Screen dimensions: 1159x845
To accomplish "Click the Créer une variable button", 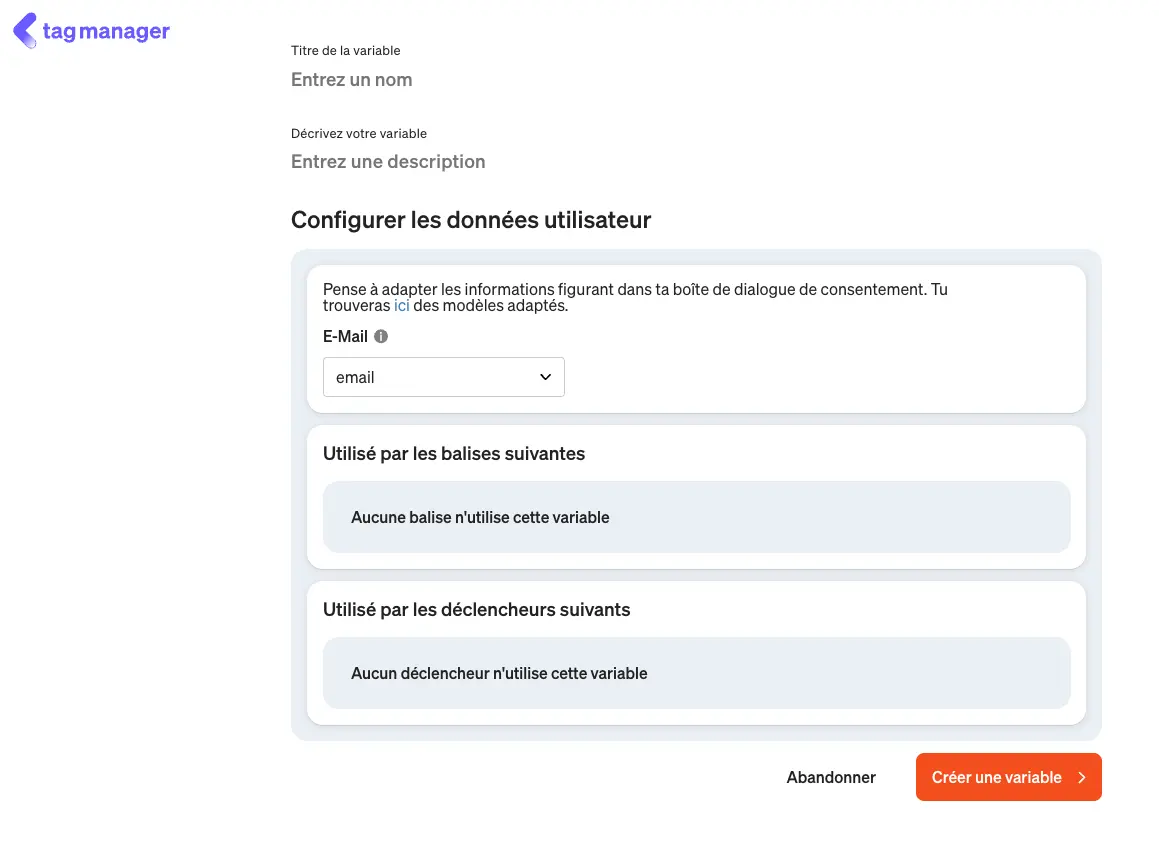I will [1007, 777].
